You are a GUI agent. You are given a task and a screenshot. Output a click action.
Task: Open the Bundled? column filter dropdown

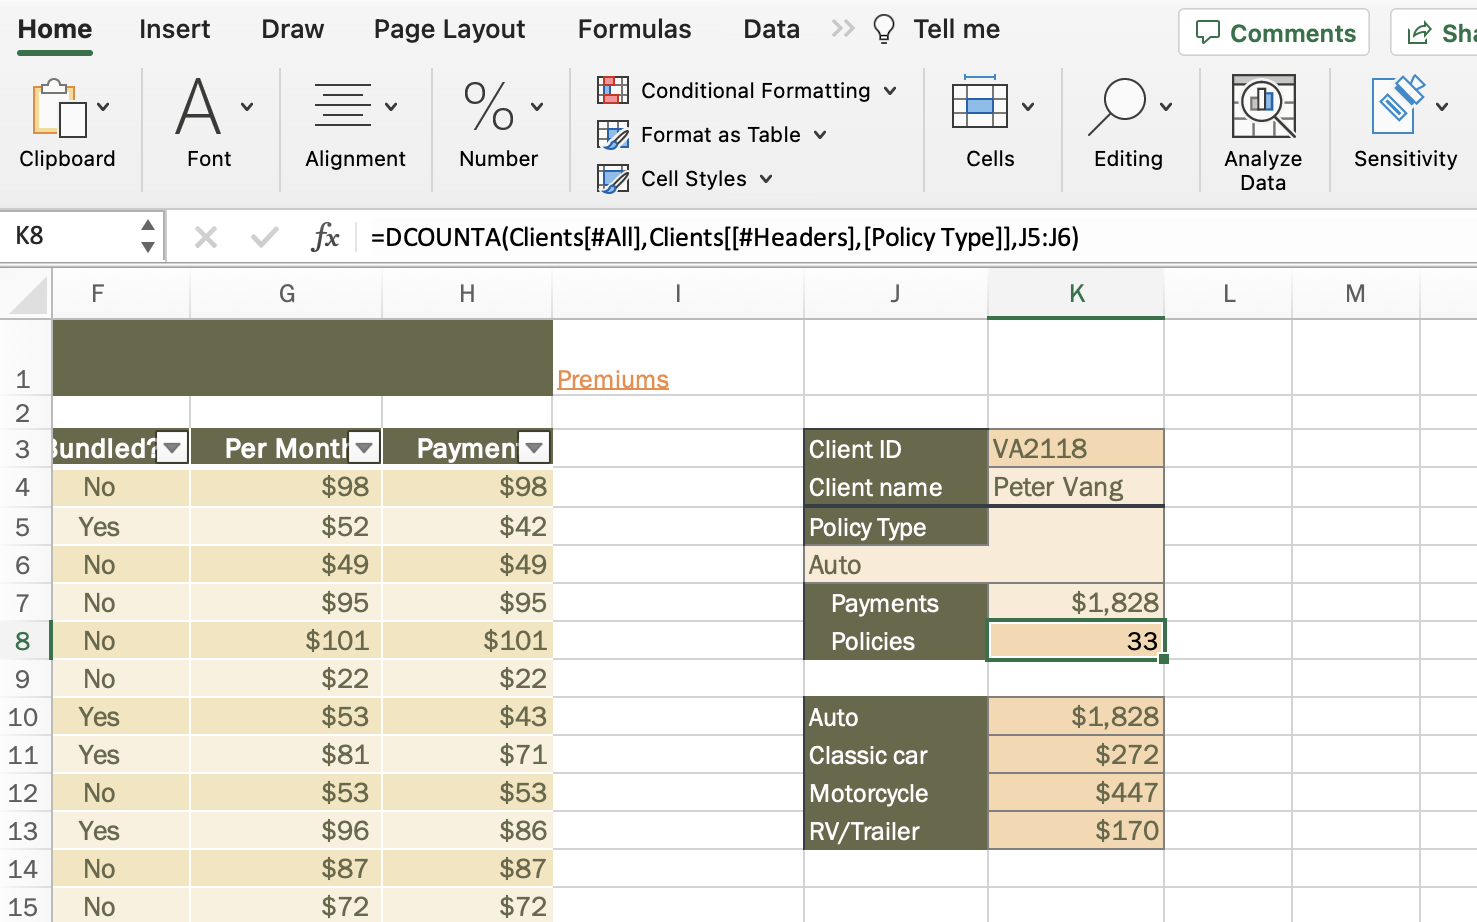tap(173, 448)
